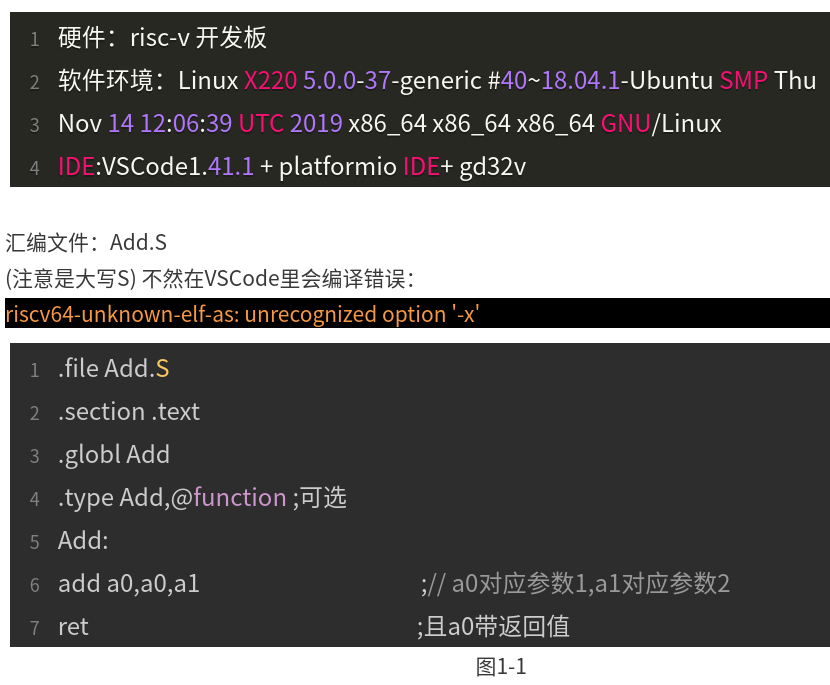The image size is (830, 685).
Task: Click the 'Add:' label line
Action: click(x=83, y=541)
